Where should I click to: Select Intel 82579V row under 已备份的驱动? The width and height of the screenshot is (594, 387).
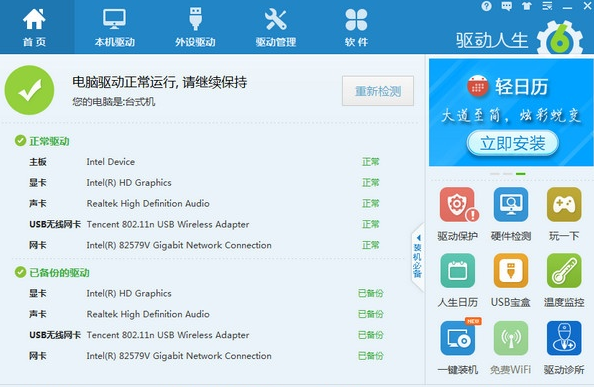(x=206, y=356)
